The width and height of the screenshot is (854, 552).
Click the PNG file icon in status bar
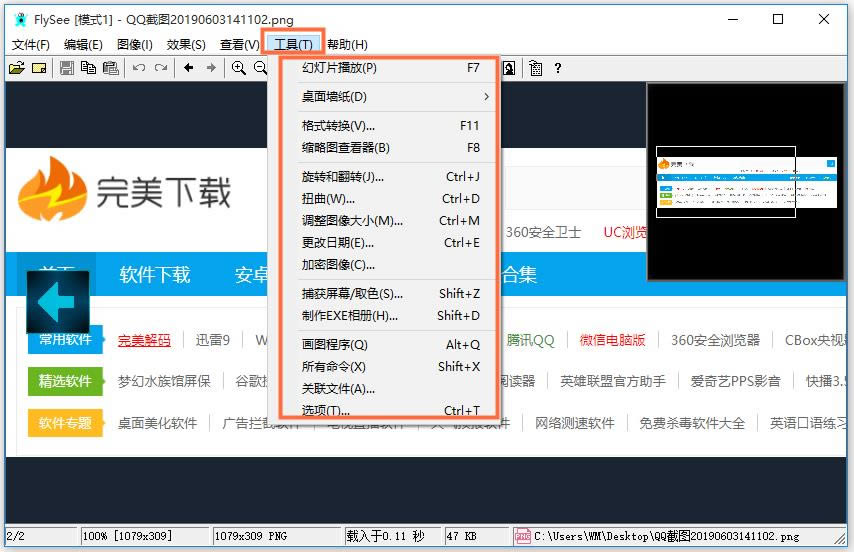point(522,536)
